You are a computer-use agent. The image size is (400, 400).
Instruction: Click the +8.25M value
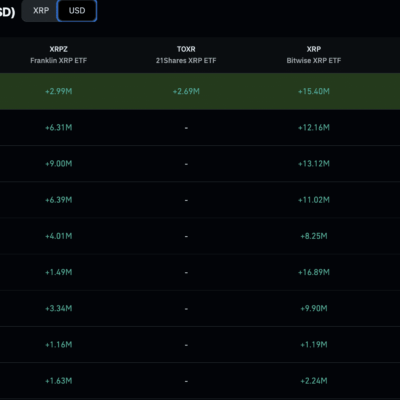click(314, 236)
